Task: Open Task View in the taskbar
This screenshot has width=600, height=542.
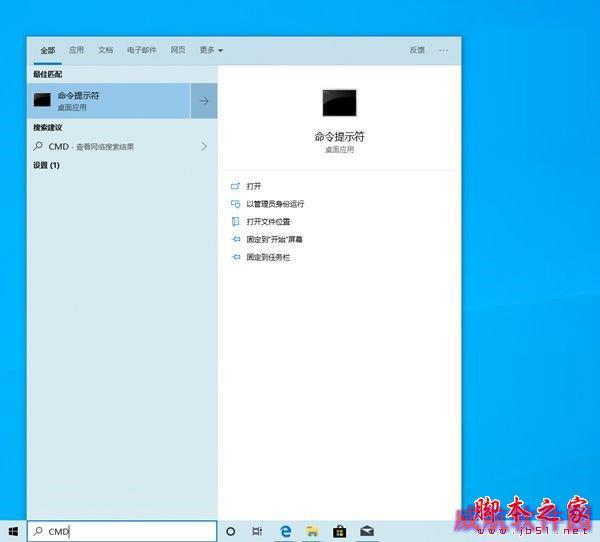Action: tap(258, 531)
